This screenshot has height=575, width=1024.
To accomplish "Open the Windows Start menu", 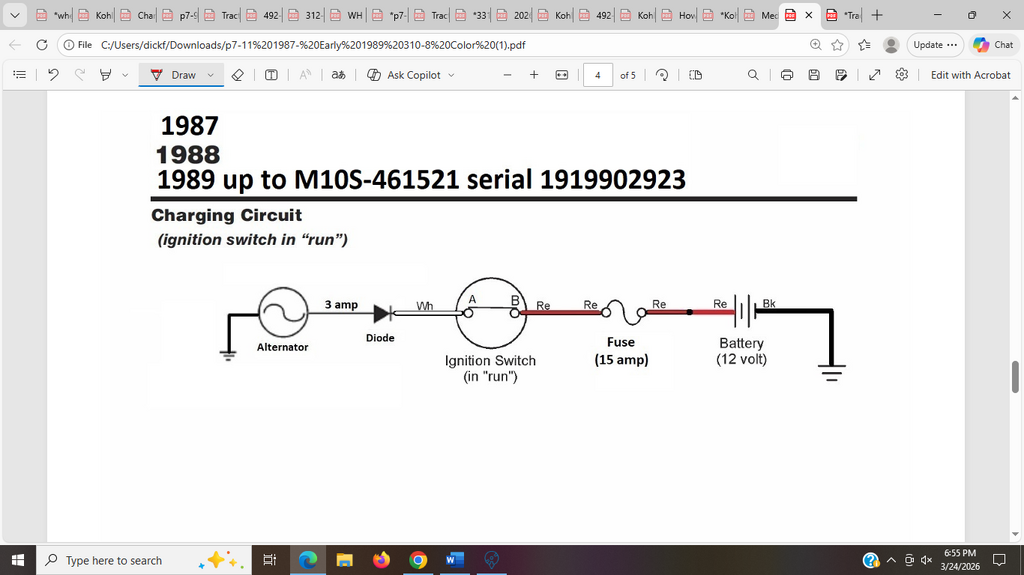I will 18,560.
